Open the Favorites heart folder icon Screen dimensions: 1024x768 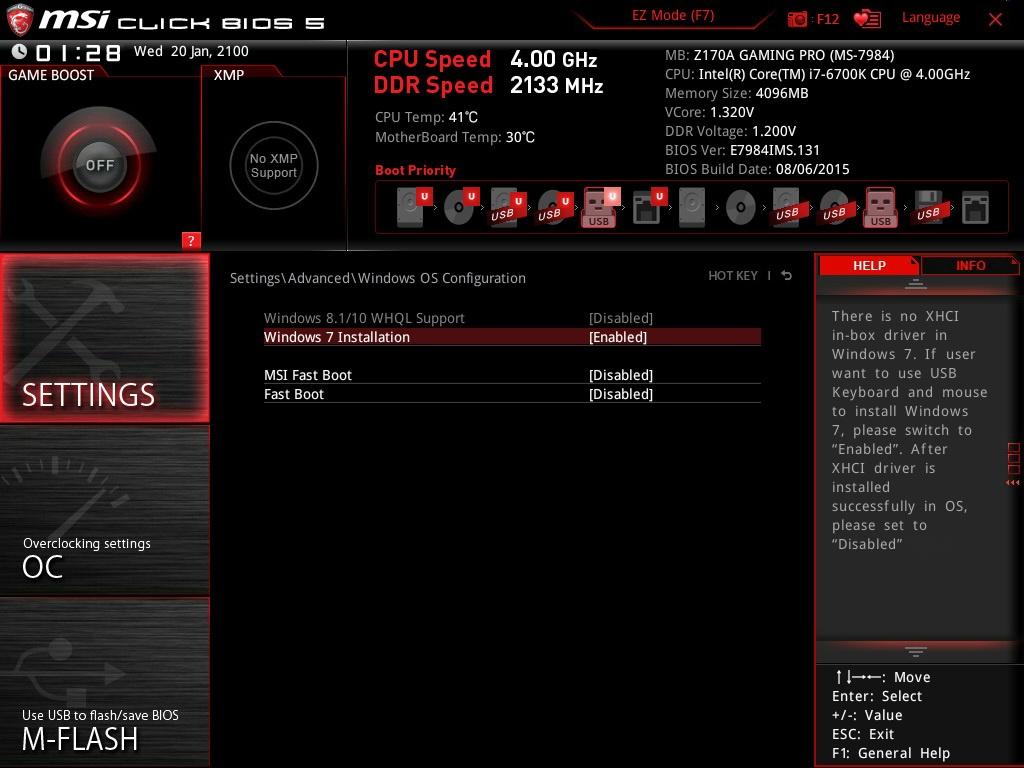coord(867,19)
